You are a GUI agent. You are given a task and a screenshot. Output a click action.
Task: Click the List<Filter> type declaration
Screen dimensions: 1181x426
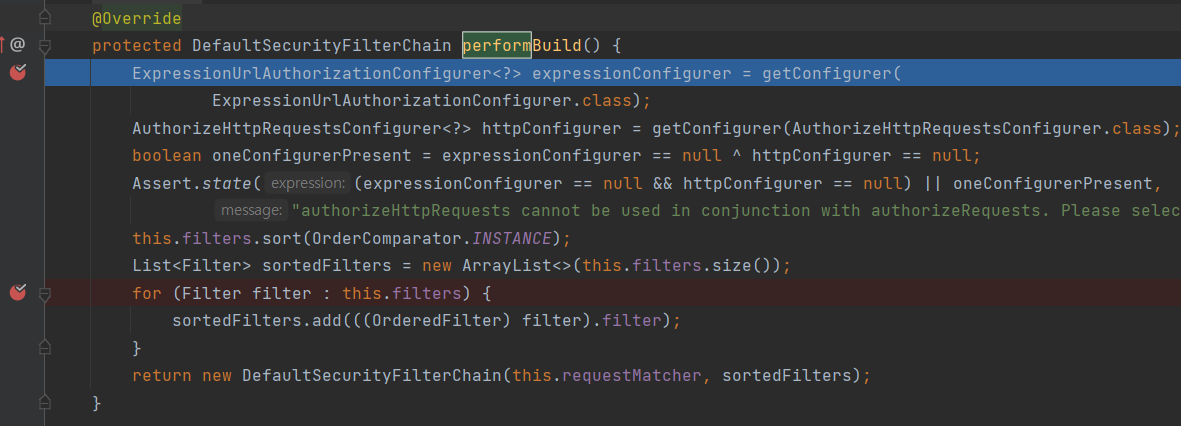click(192, 265)
